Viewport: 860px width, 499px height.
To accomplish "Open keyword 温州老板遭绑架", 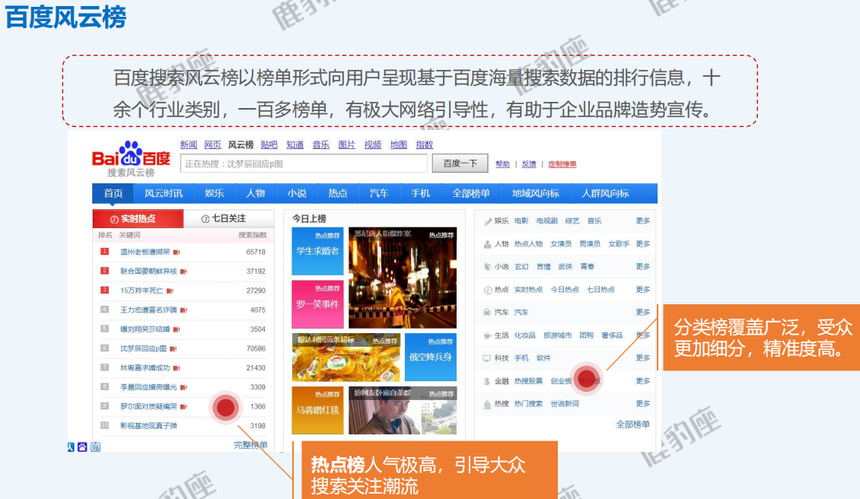I will pos(145,252).
